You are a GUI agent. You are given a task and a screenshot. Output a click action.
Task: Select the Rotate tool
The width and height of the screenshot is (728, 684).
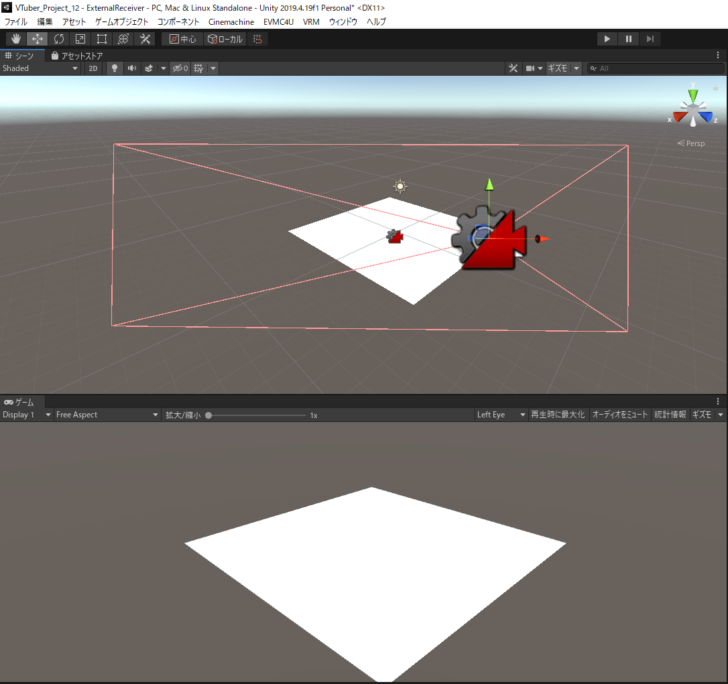pyautogui.click(x=59, y=39)
